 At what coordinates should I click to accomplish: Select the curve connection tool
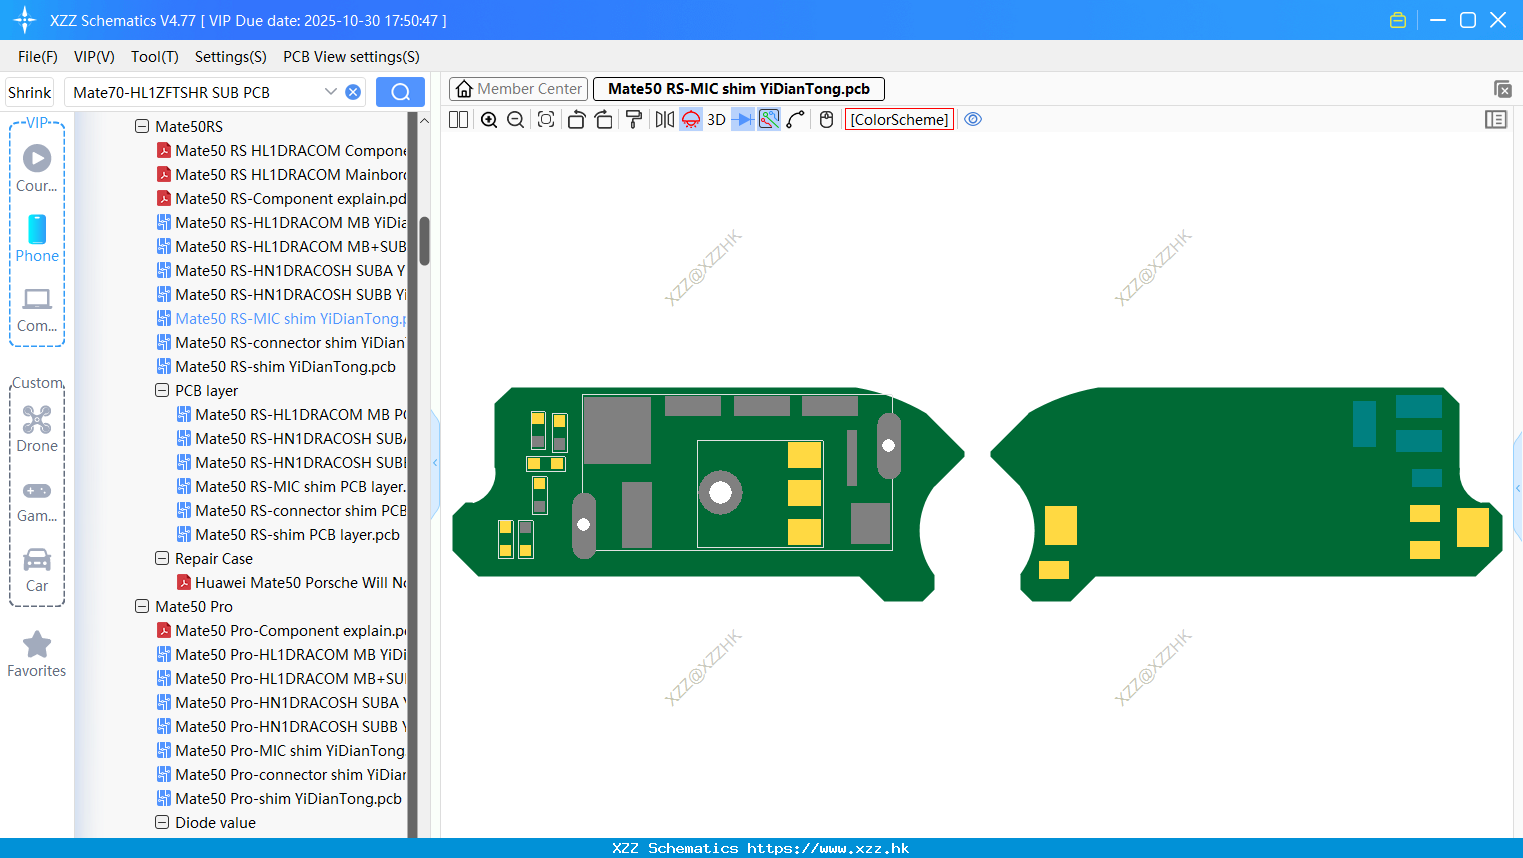[796, 119]
